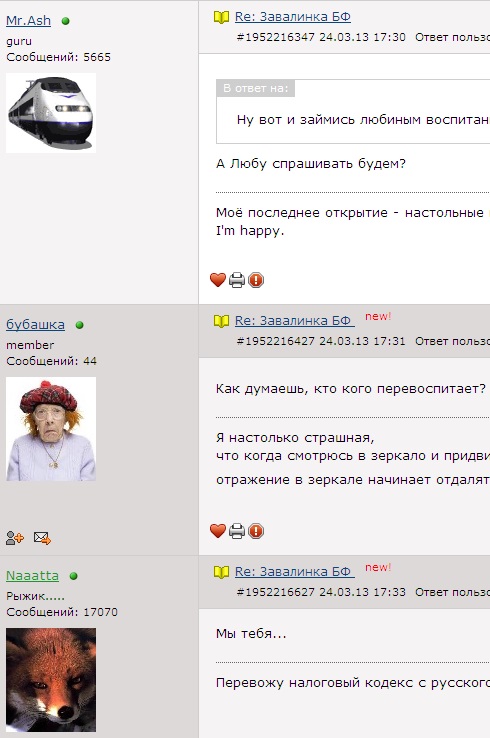Open 'Re: Завалинка БФ' title at 17:33
The width and height of the screenshot is (490, 738).
click(295, 572)
